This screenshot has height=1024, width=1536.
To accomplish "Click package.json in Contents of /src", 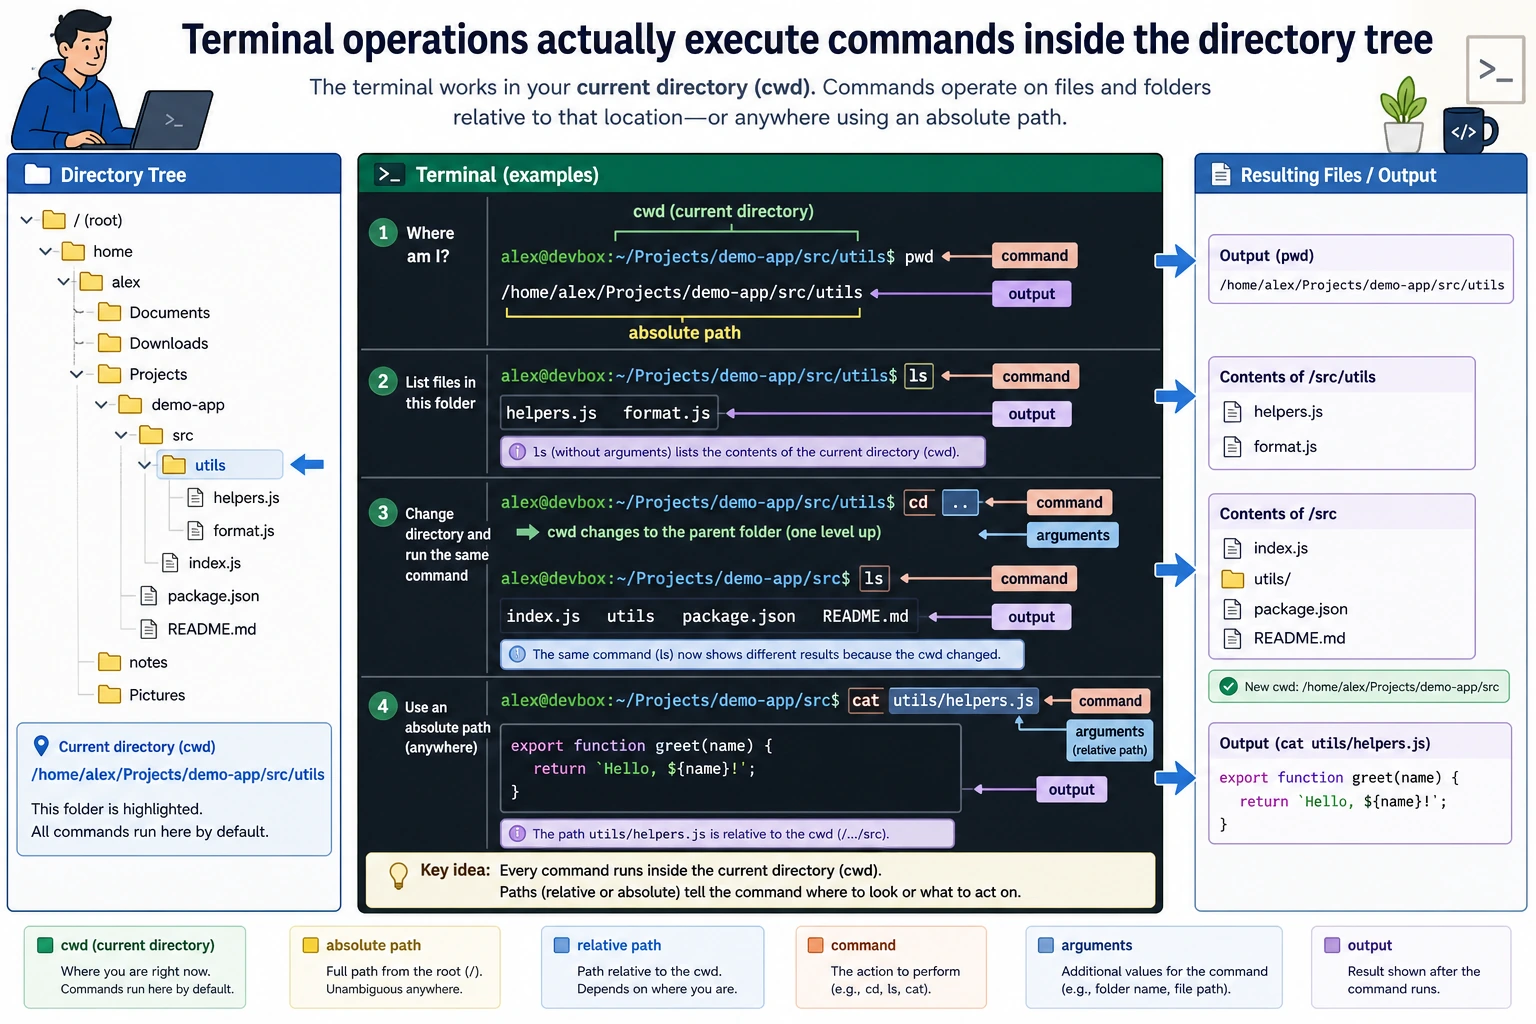I will click(x=1300, y=609).
